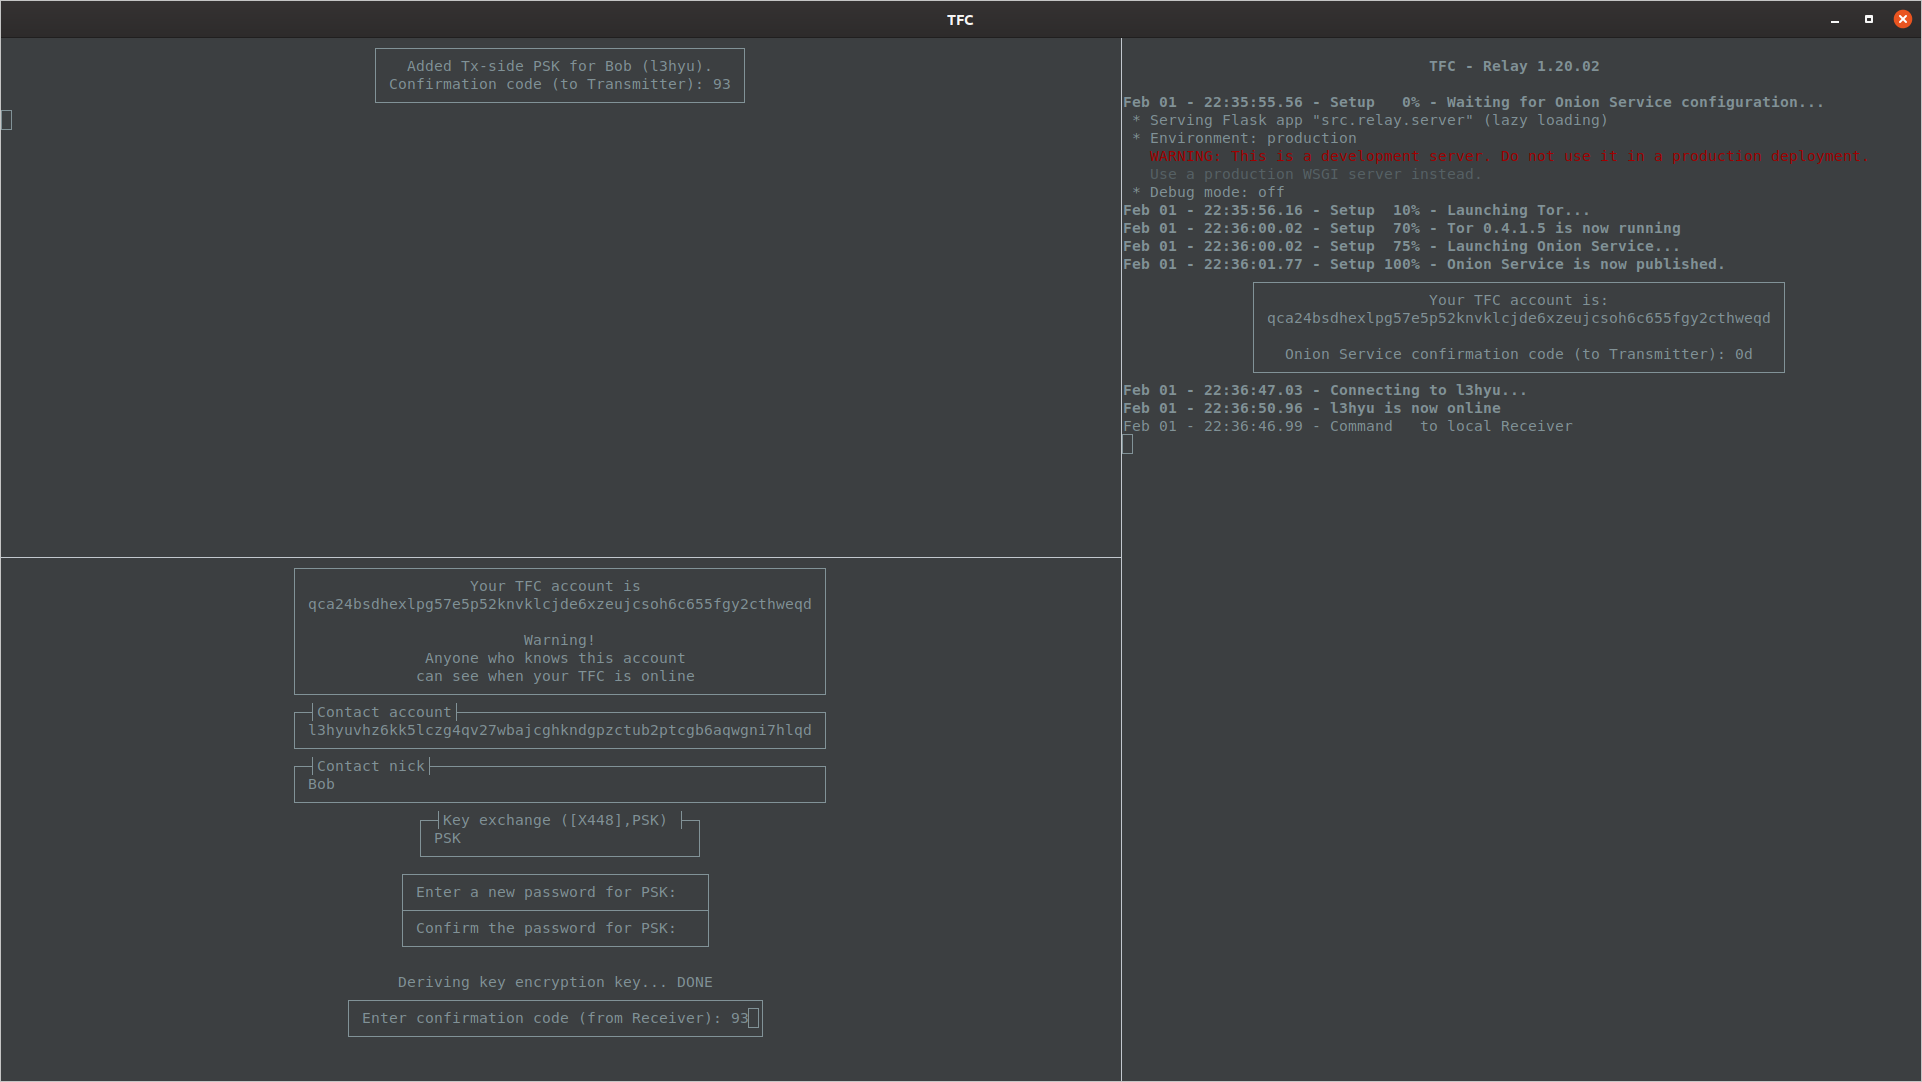The image size is (1922, 1082).
Task: Click the 'Key exchange ([X448],PSK)' label
Action: [555, 820]
